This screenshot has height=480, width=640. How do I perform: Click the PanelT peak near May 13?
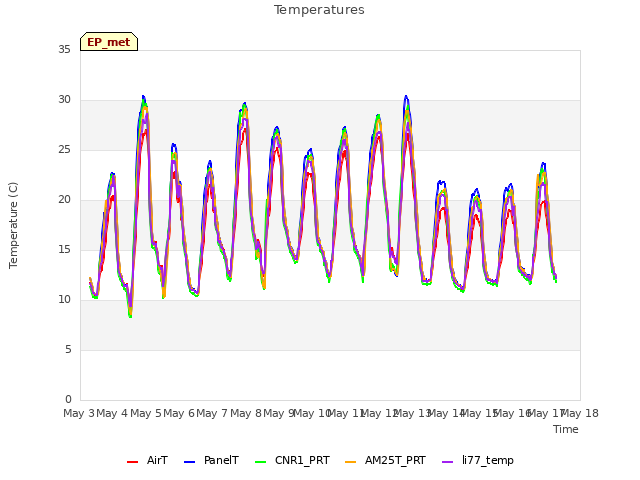pos(406,96)
